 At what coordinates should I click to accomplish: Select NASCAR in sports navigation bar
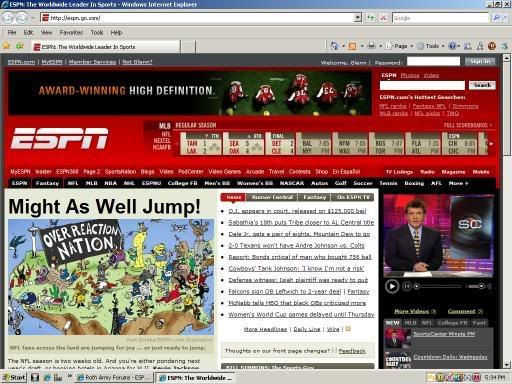(x=292, y=183)
